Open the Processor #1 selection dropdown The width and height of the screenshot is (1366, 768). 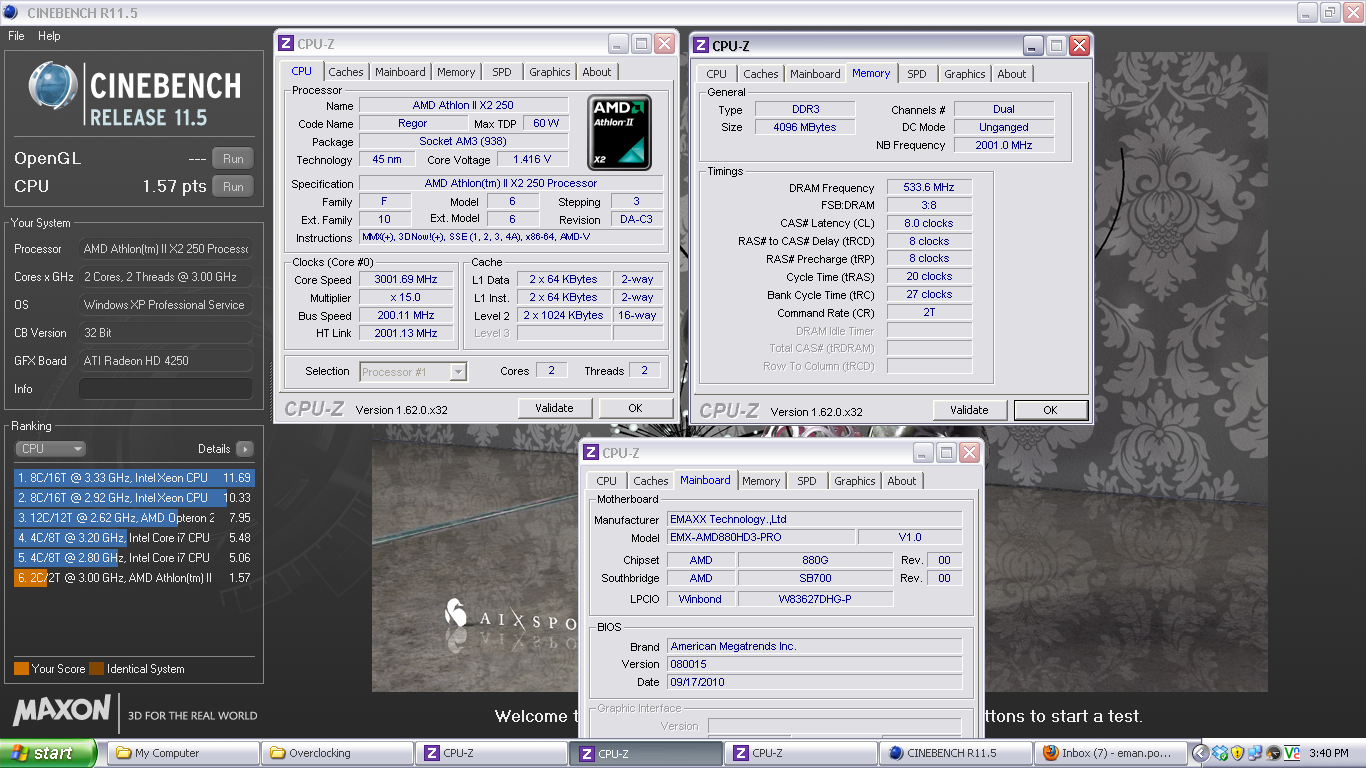(x=413, y=371)
